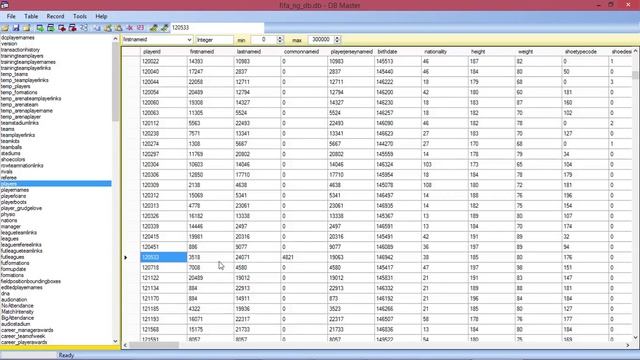This screenshot has width=640, height=360.
Task: Select the playernames table in the list
Action: 15,190
